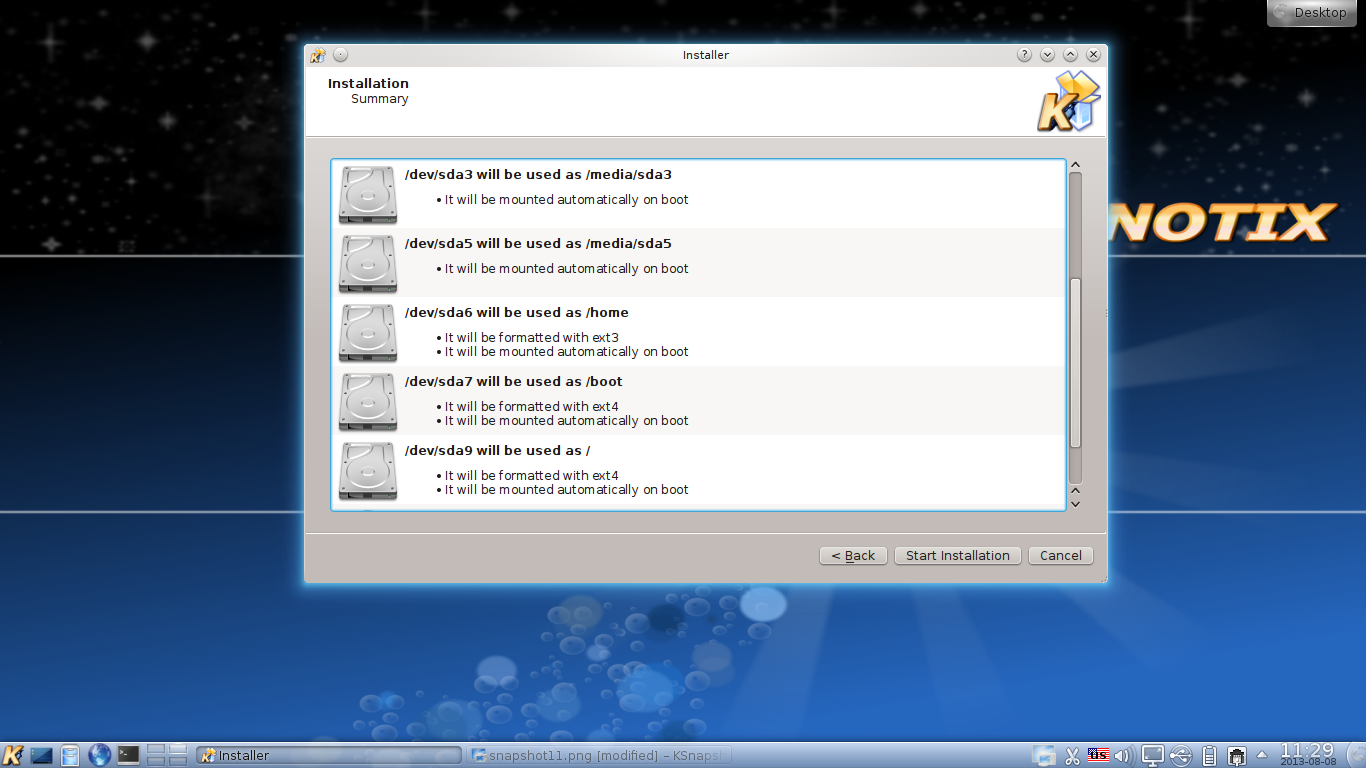Click the scrollbar down arrow
The height and width of the screenshot is (768, 1366).
[x=1075, y=503]
